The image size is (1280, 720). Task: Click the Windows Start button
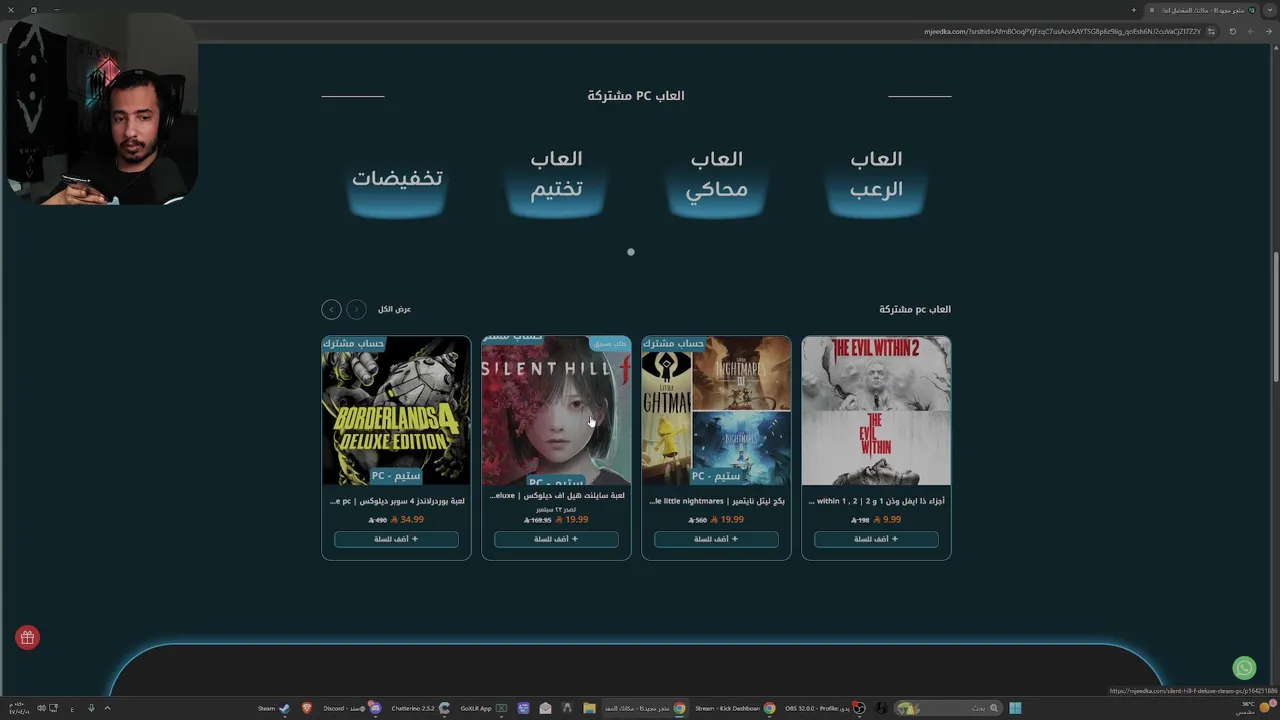tap(1015, 708)
